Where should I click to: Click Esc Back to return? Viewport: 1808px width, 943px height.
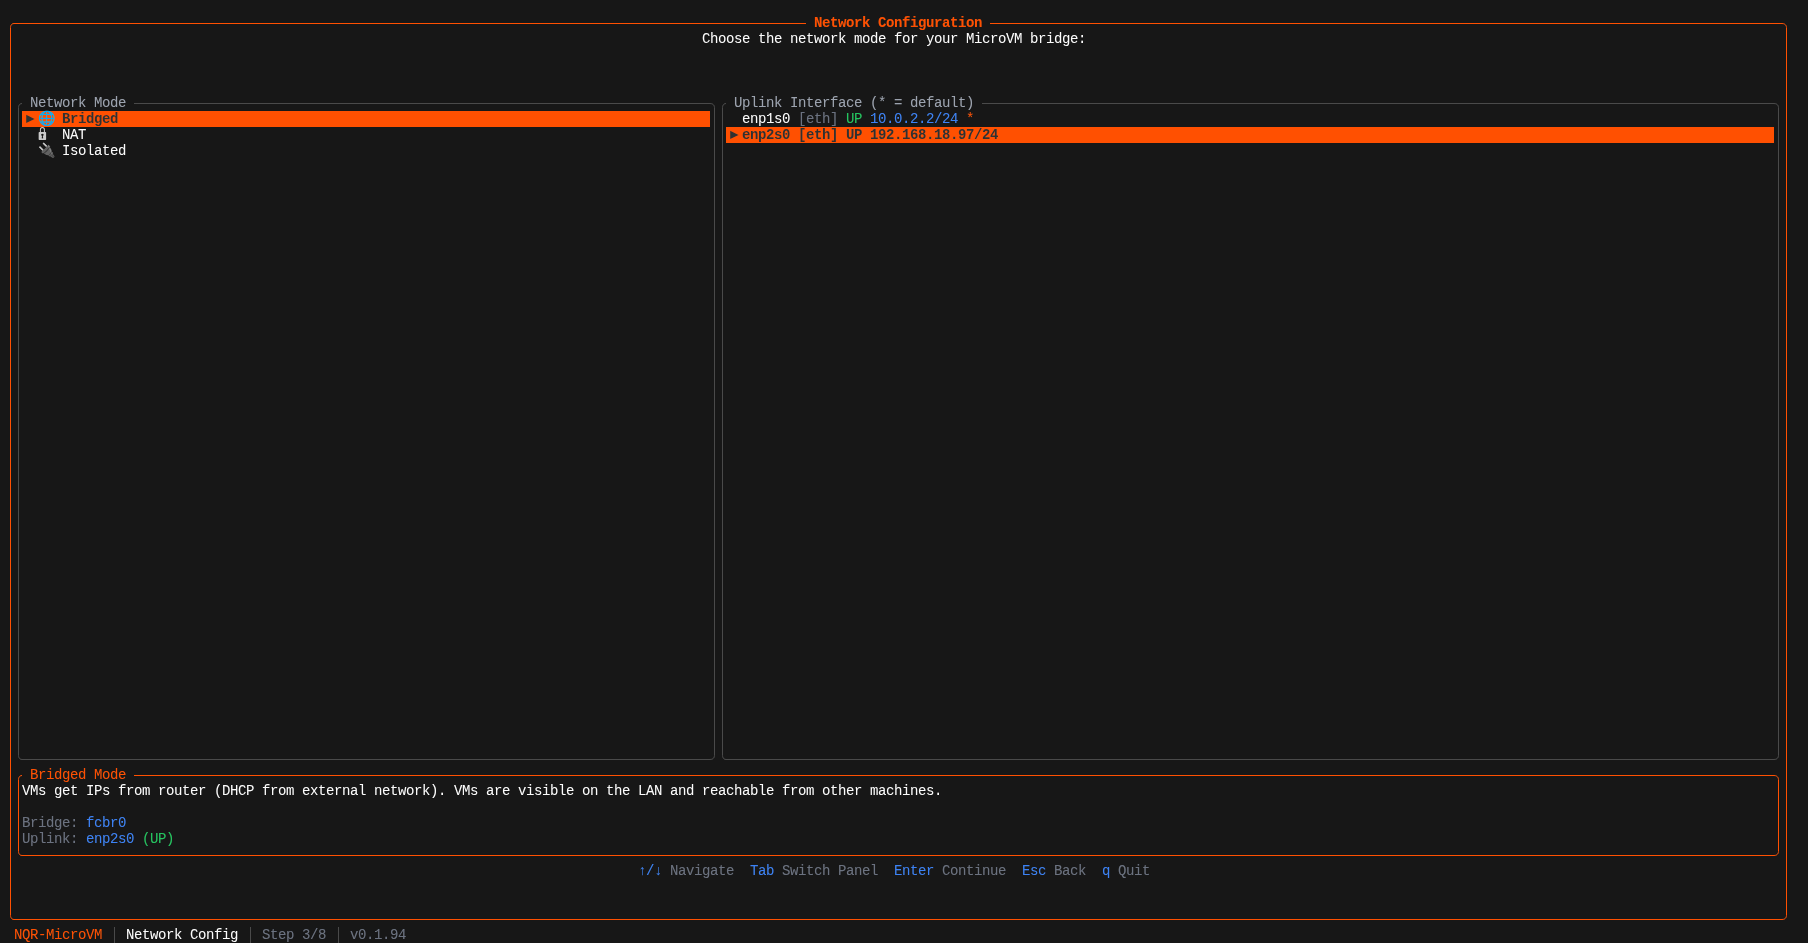[1053, 870]
